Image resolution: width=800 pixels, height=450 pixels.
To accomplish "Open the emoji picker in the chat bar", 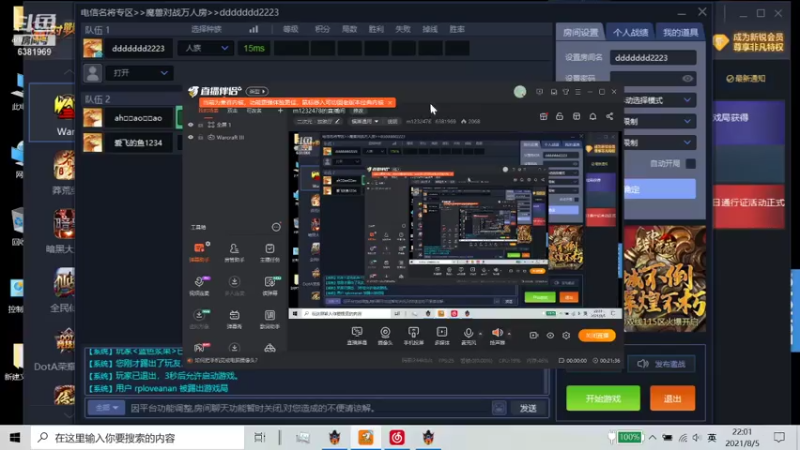I will (x=499, y=408).
